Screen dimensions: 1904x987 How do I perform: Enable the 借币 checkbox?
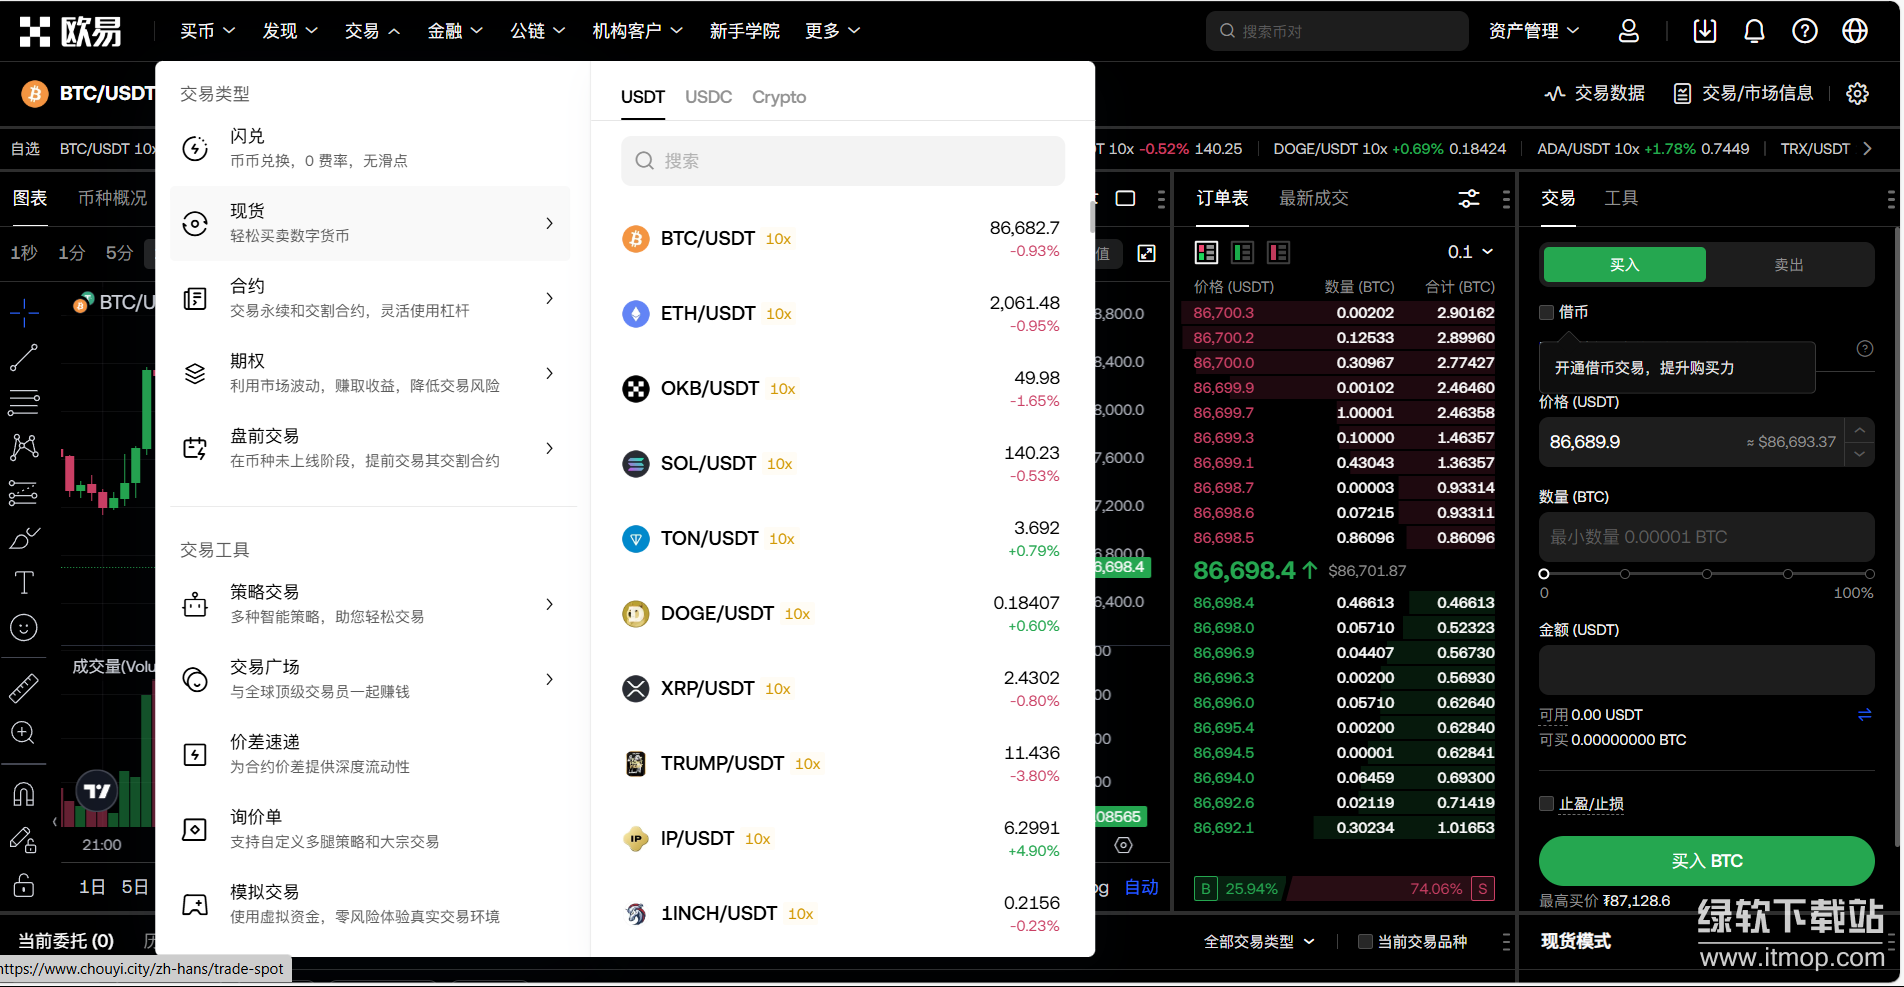pos(1547,312)
